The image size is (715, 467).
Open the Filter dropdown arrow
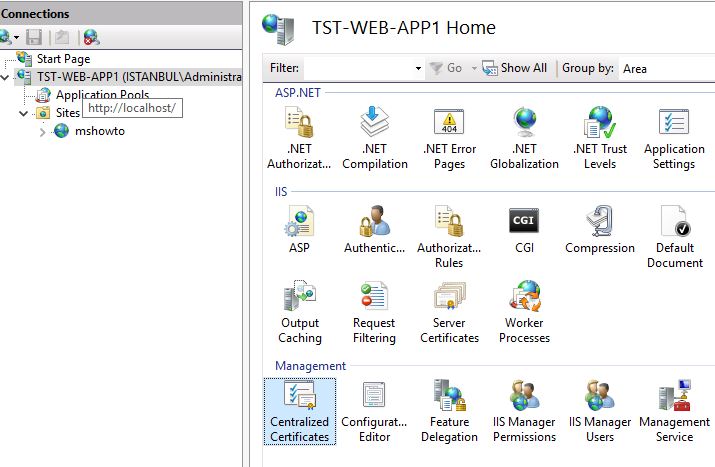[x=418, y=68]
